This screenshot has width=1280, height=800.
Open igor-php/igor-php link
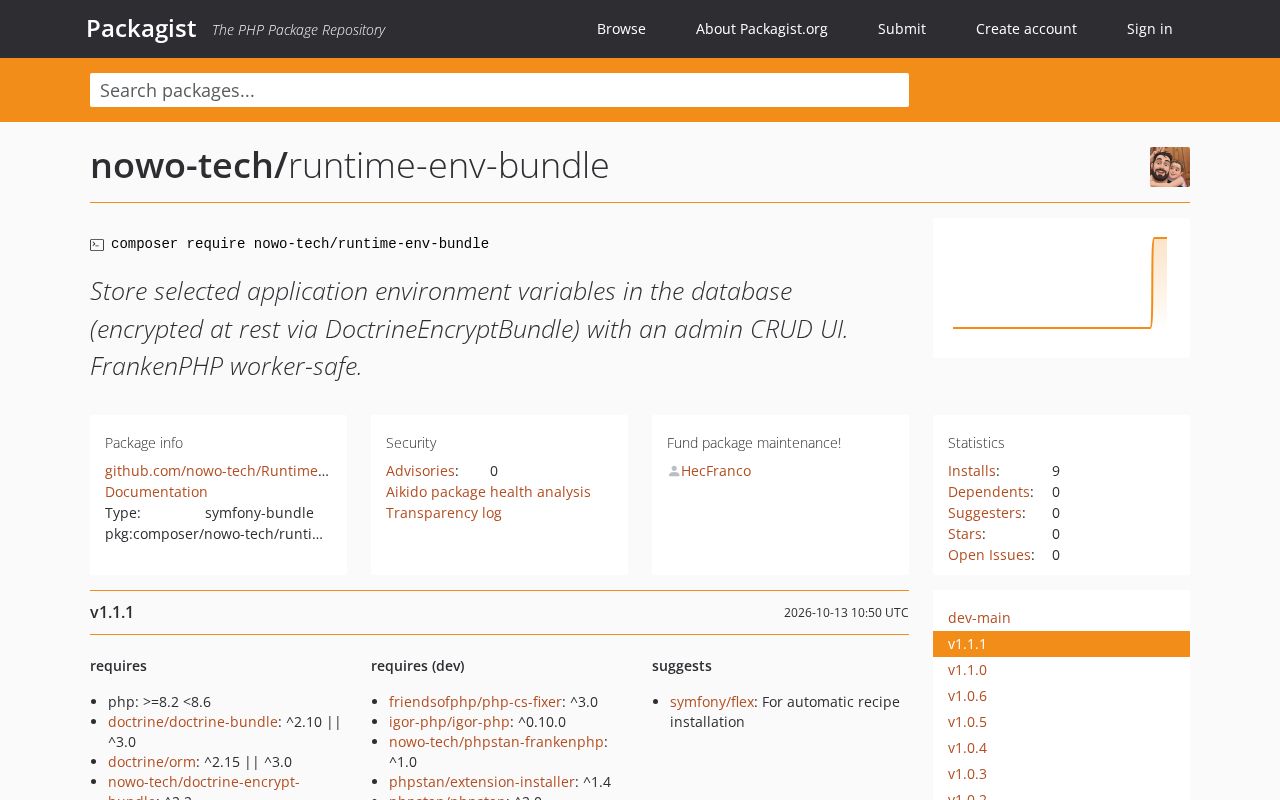click(449, 722)
